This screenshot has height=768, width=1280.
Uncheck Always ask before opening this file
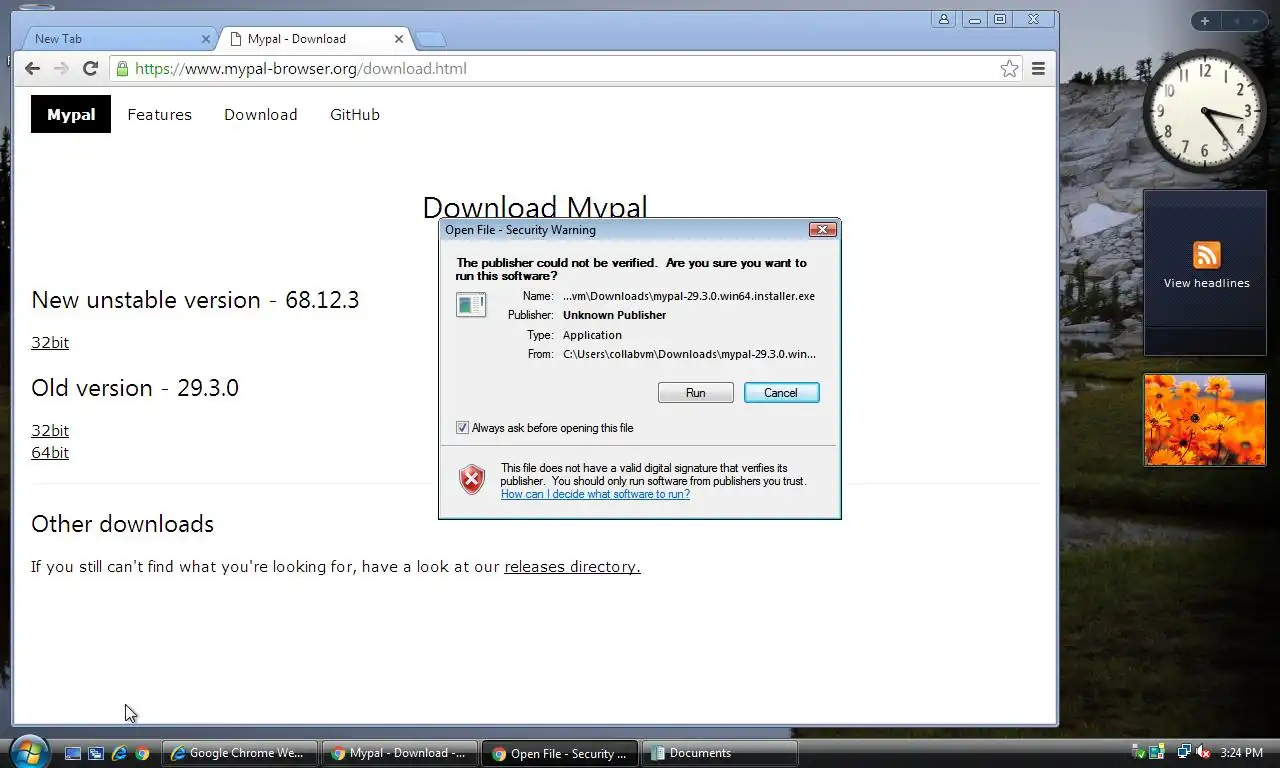(462, 428)
